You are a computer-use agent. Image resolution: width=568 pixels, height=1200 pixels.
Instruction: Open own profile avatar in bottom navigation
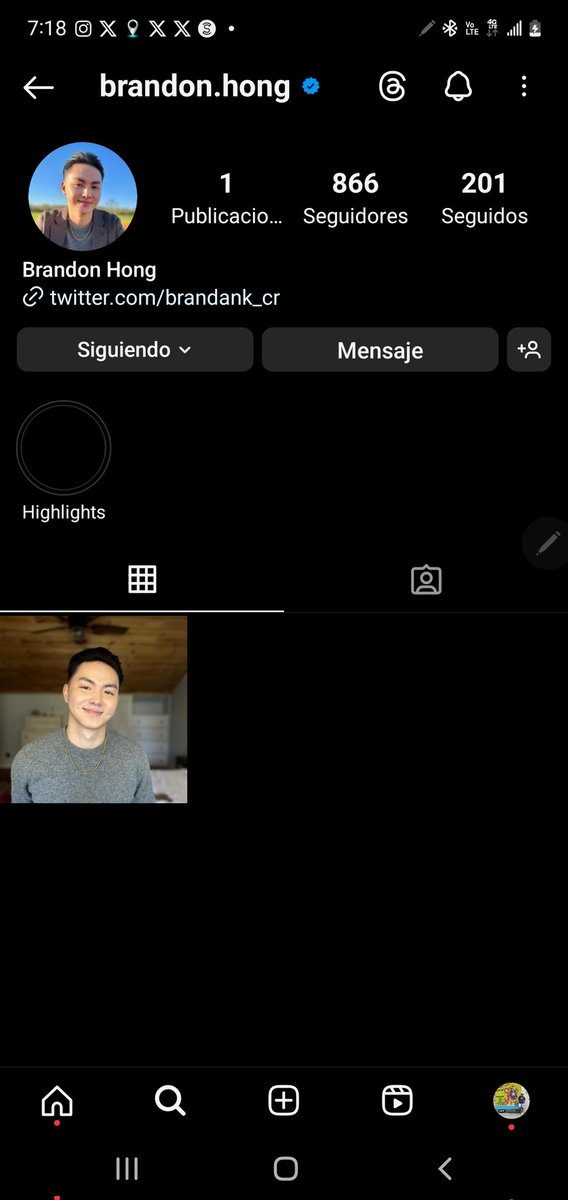511,1101
